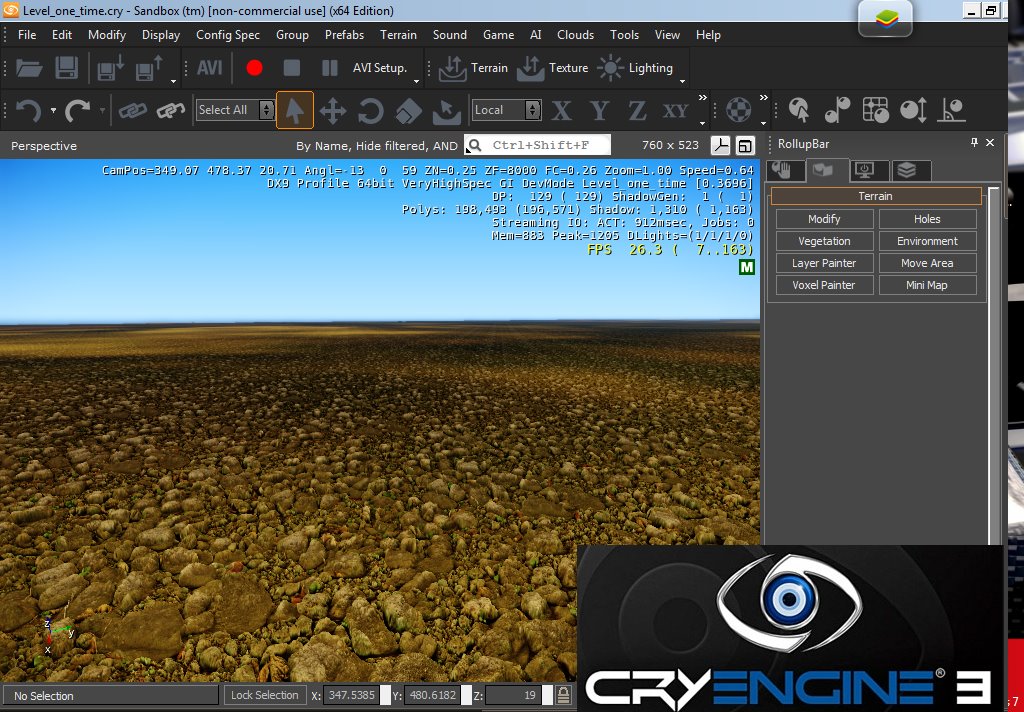Click the Lock Selection button
The image size is (1024, 712).
264,695
